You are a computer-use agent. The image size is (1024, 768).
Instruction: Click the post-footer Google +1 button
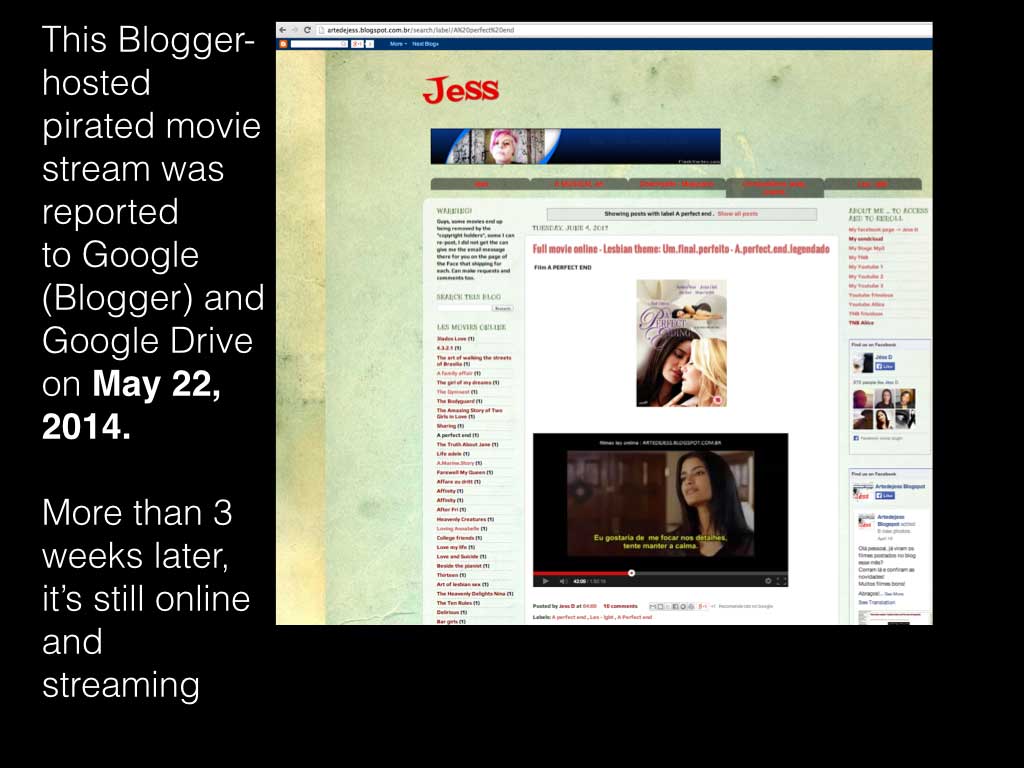click(x=703, y=607)
